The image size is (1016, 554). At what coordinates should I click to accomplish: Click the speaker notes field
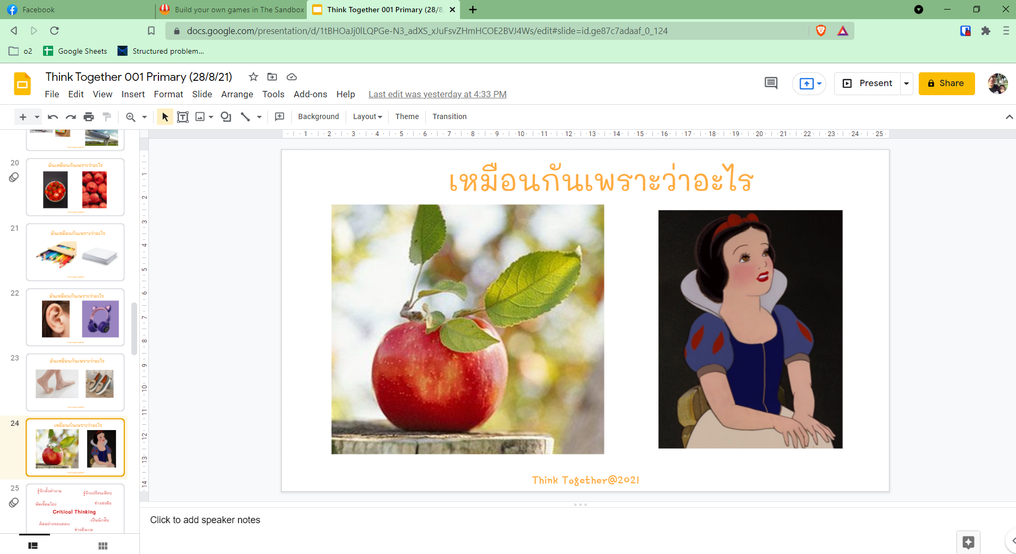[577, 520]
